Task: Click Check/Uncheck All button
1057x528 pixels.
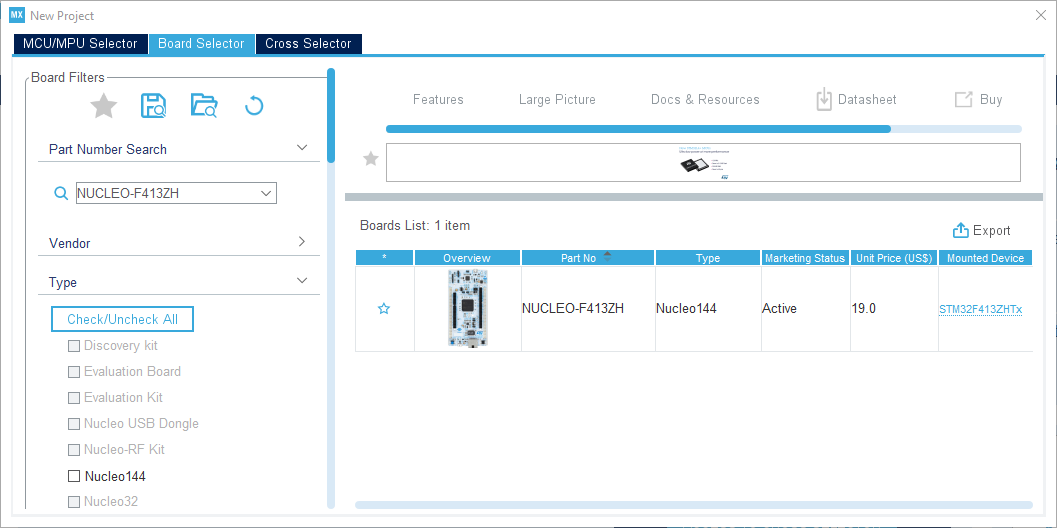Action: tap(123, 319)
